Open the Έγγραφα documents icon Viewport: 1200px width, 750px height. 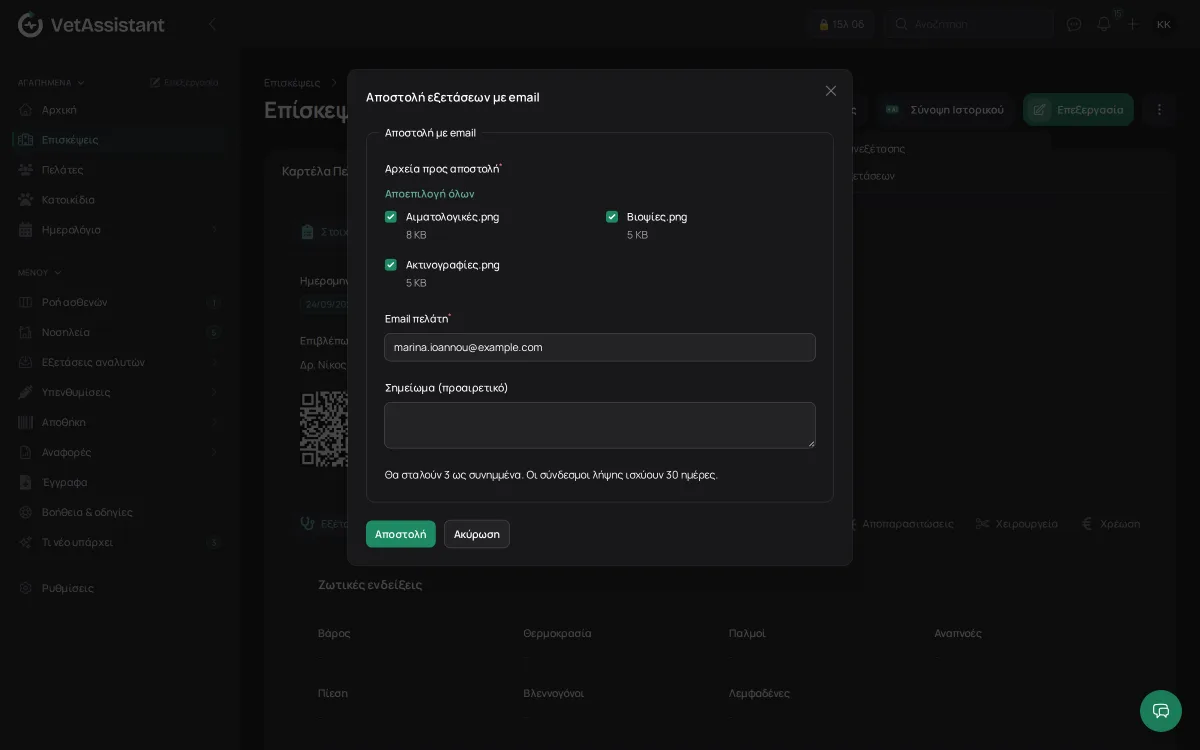click(25, 482)
